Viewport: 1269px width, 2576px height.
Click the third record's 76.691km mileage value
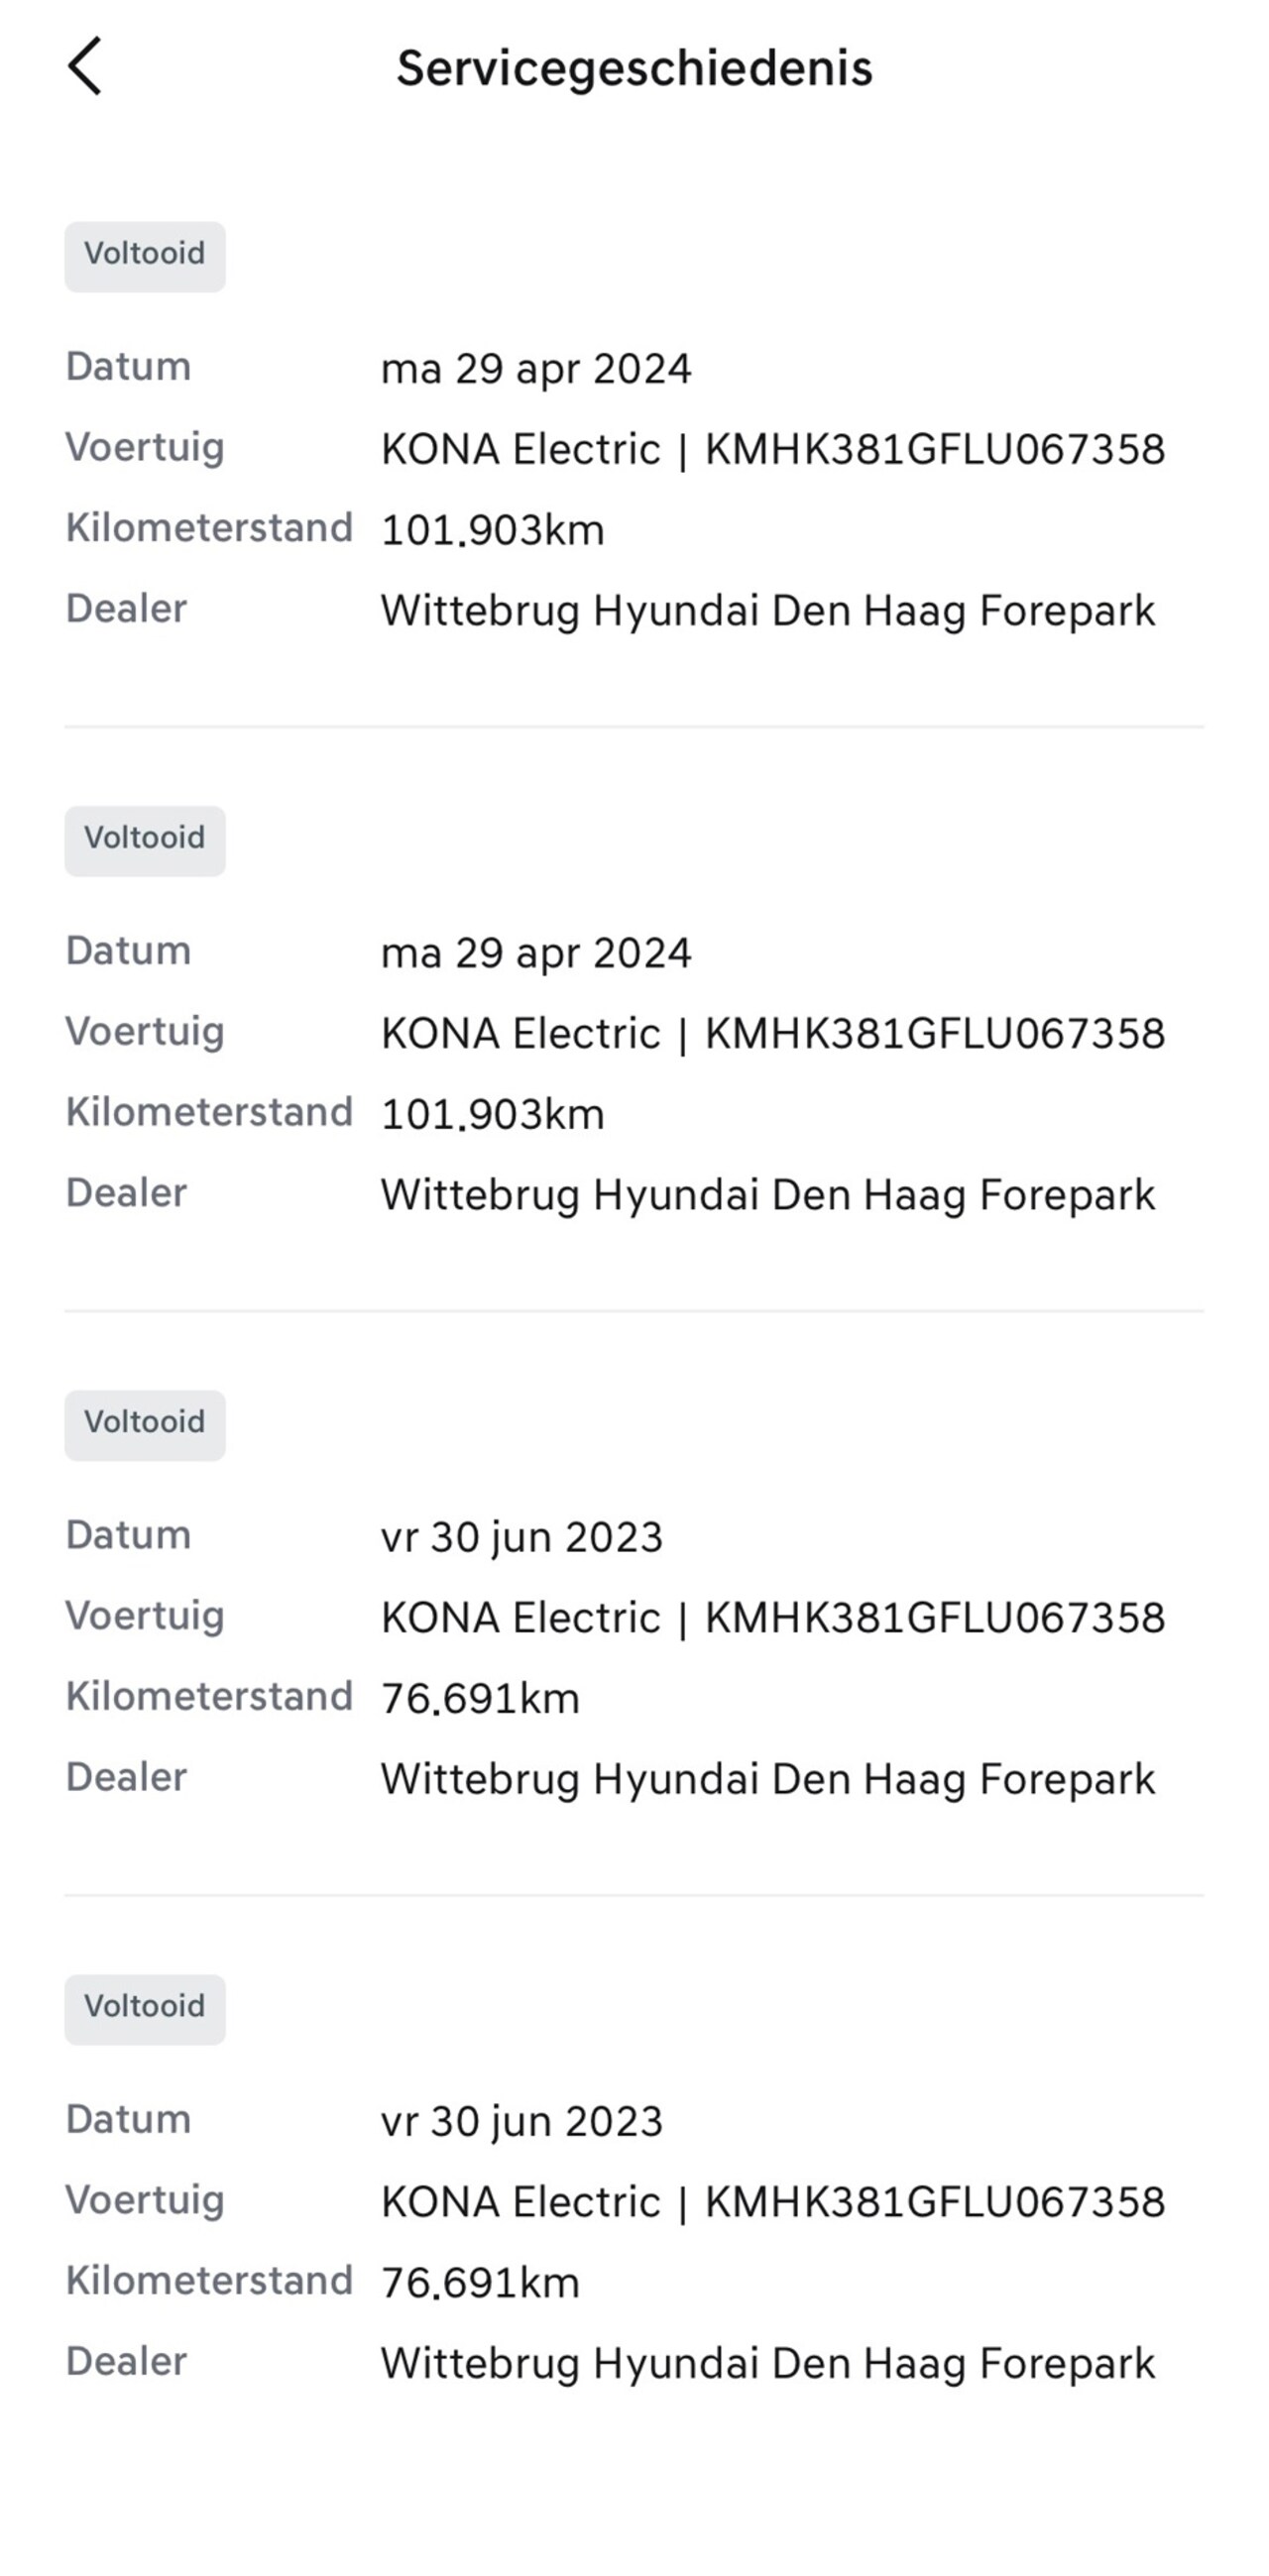tap(480, 1698)
